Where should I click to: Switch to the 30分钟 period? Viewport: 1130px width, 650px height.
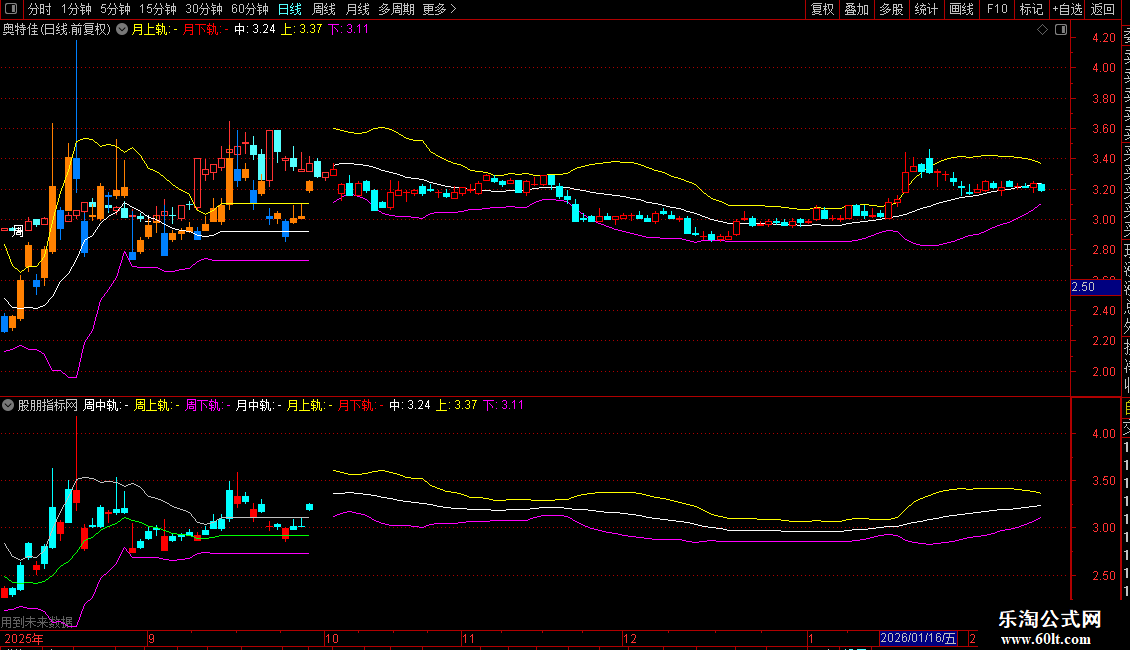point(204,9)
